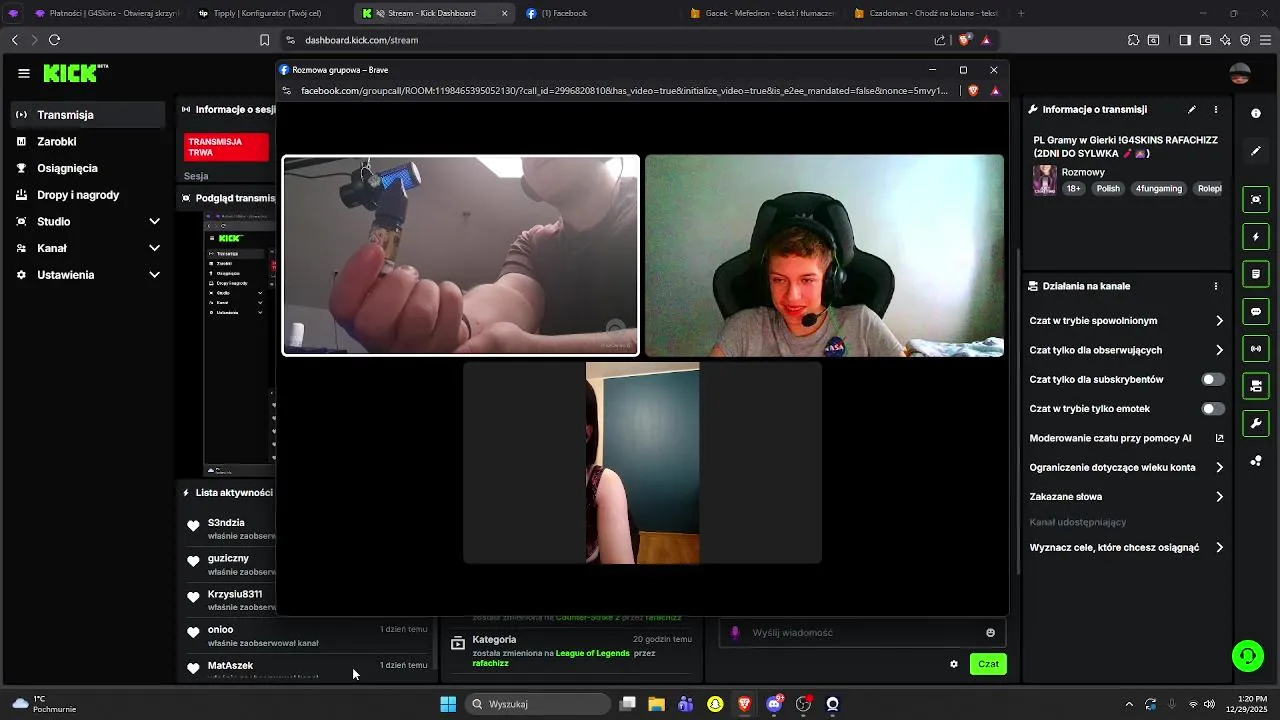Open the Kick hamburger menu
This screenshot has width=1280, height=720.
(x=24, y=73)
